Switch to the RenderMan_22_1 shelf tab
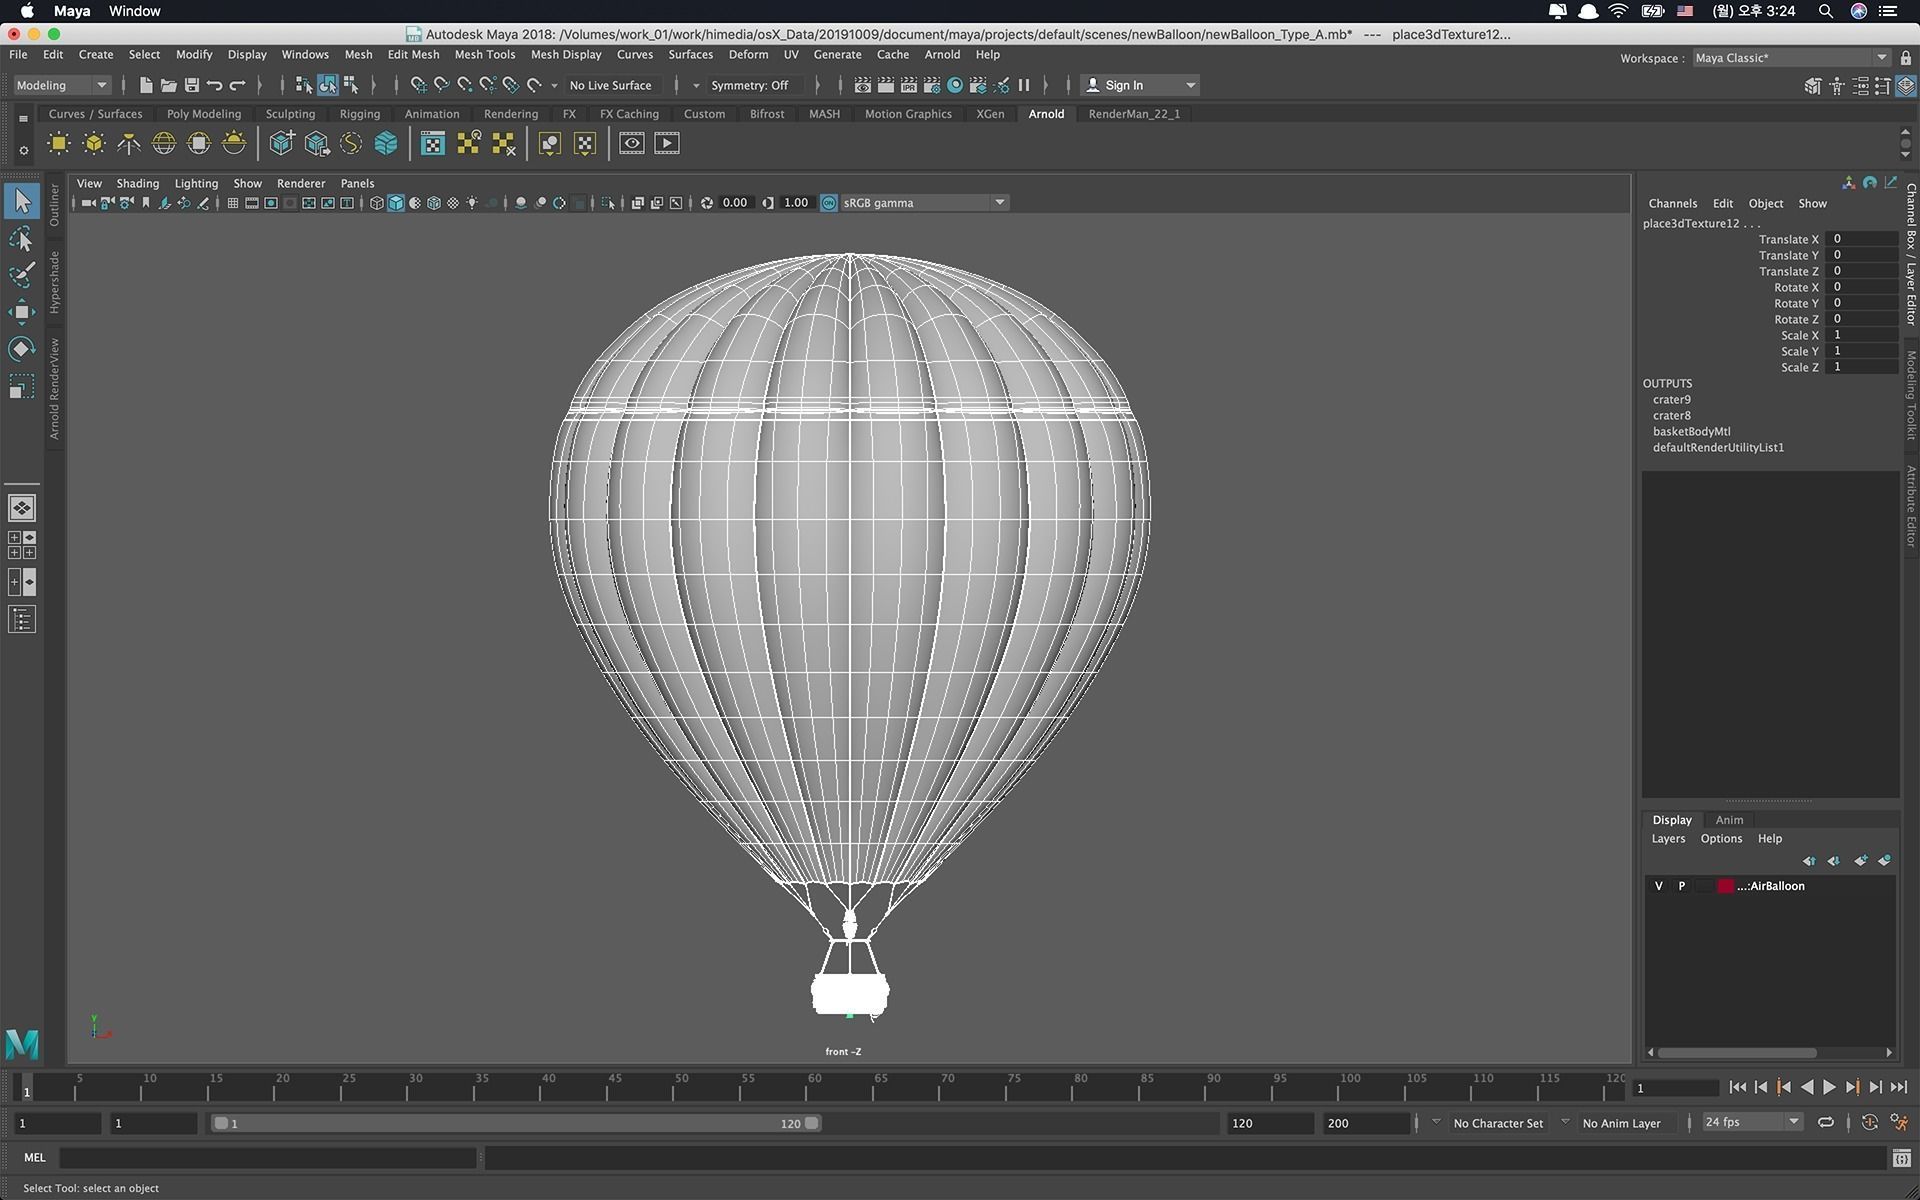This screenshot has height=1200, width=1920. pyautogui.click(x=1134, y=114)
